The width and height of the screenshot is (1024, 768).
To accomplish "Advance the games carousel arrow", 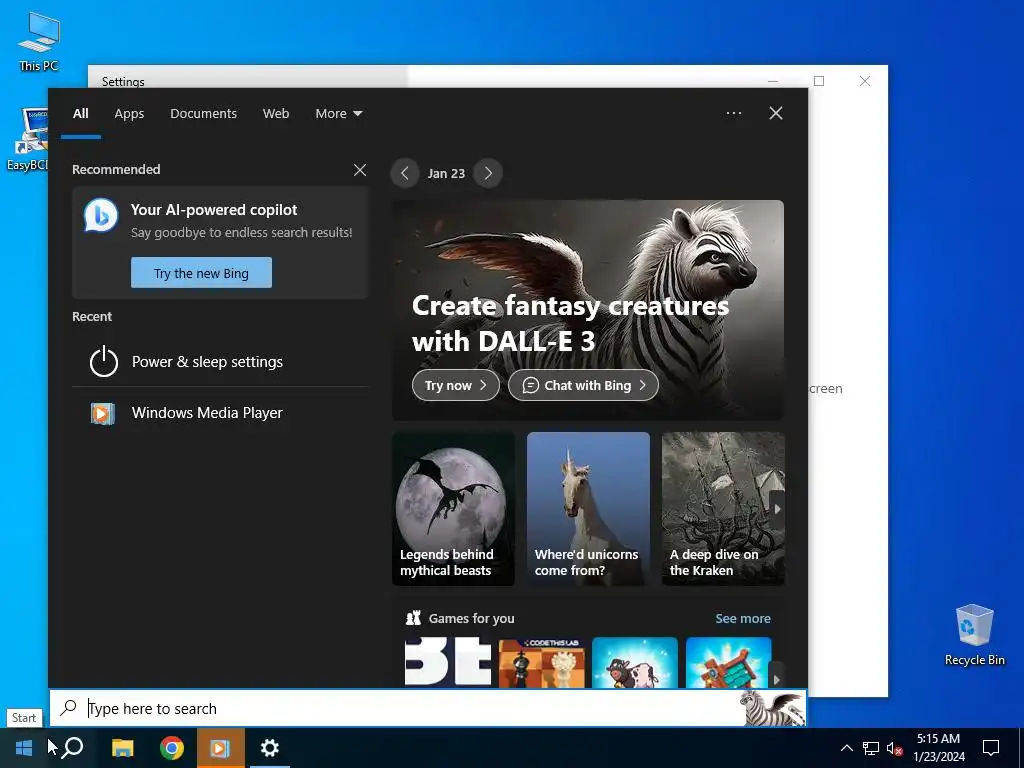I will tap(776, 678).
